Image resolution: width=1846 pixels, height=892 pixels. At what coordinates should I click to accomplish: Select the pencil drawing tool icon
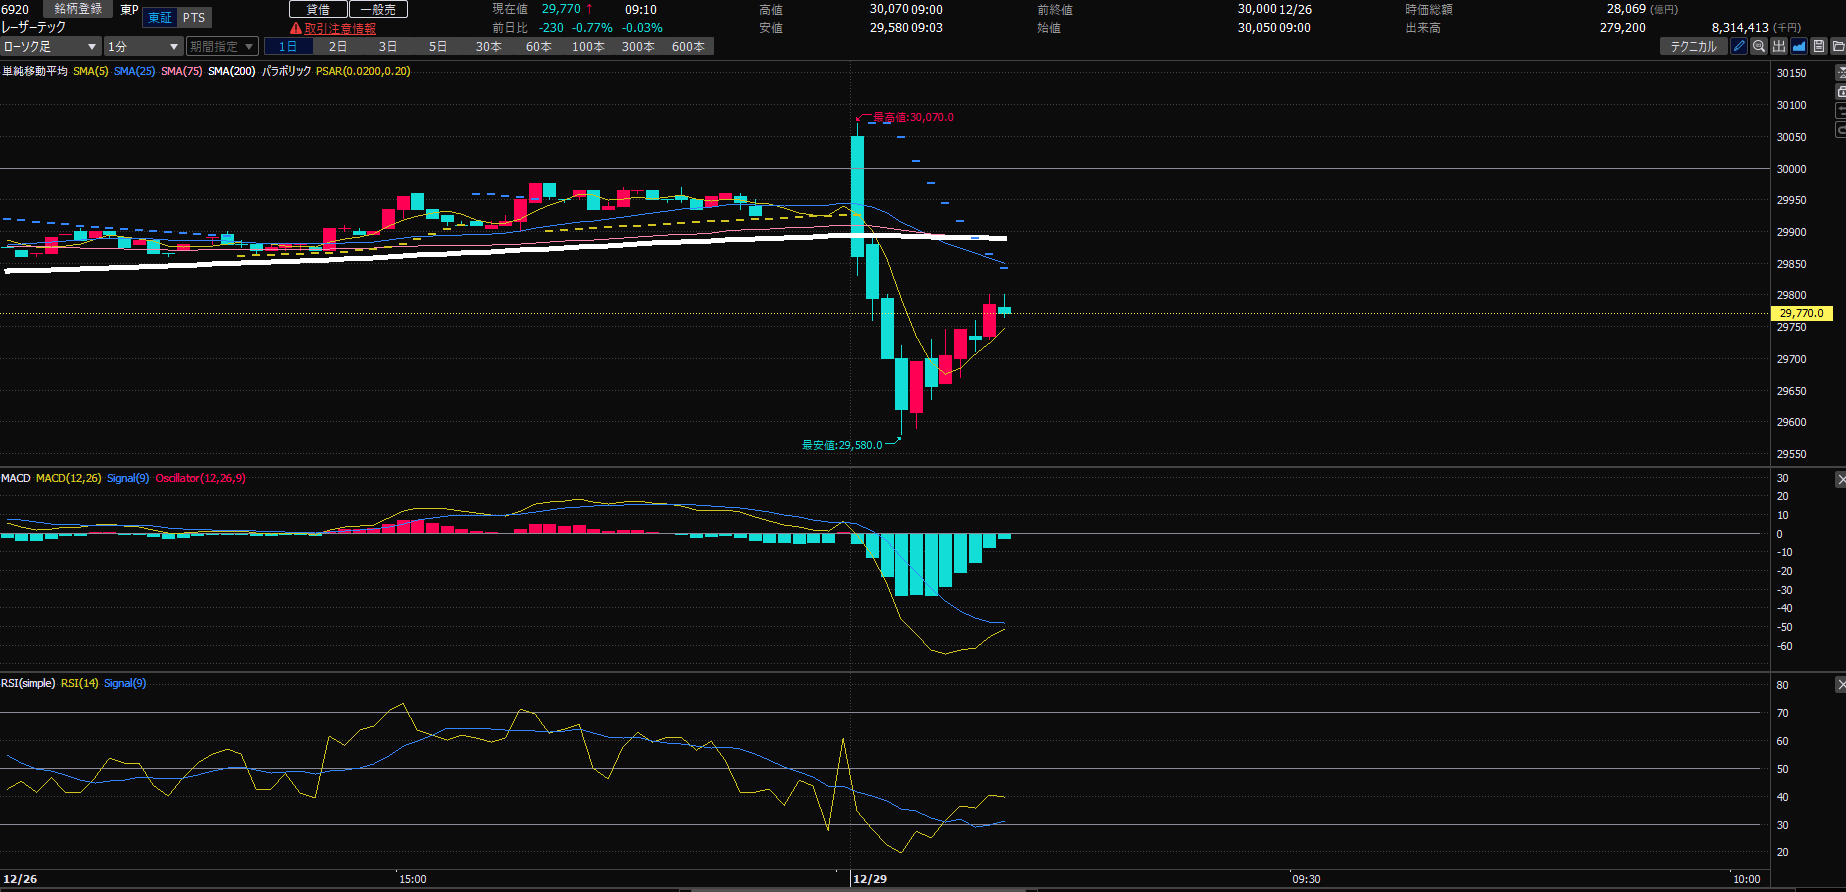pos(1739,46)
